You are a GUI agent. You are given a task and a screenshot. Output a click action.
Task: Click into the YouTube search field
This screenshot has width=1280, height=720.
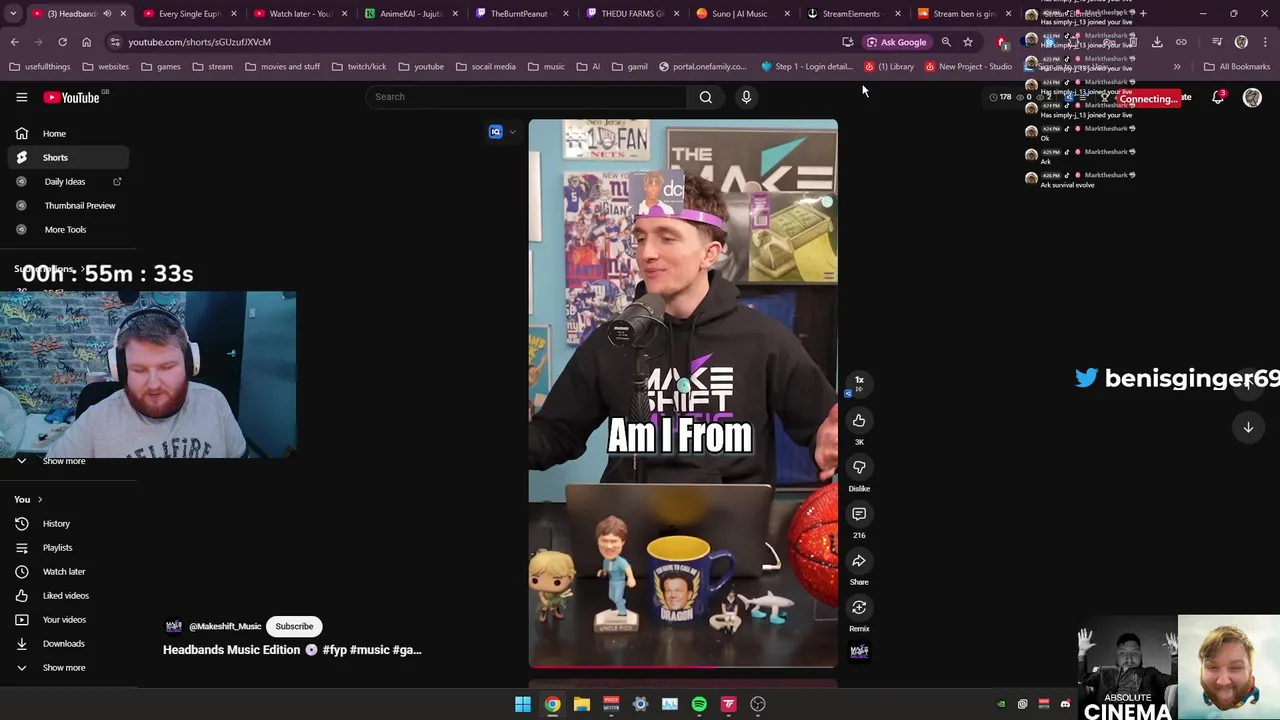point(526,97)
